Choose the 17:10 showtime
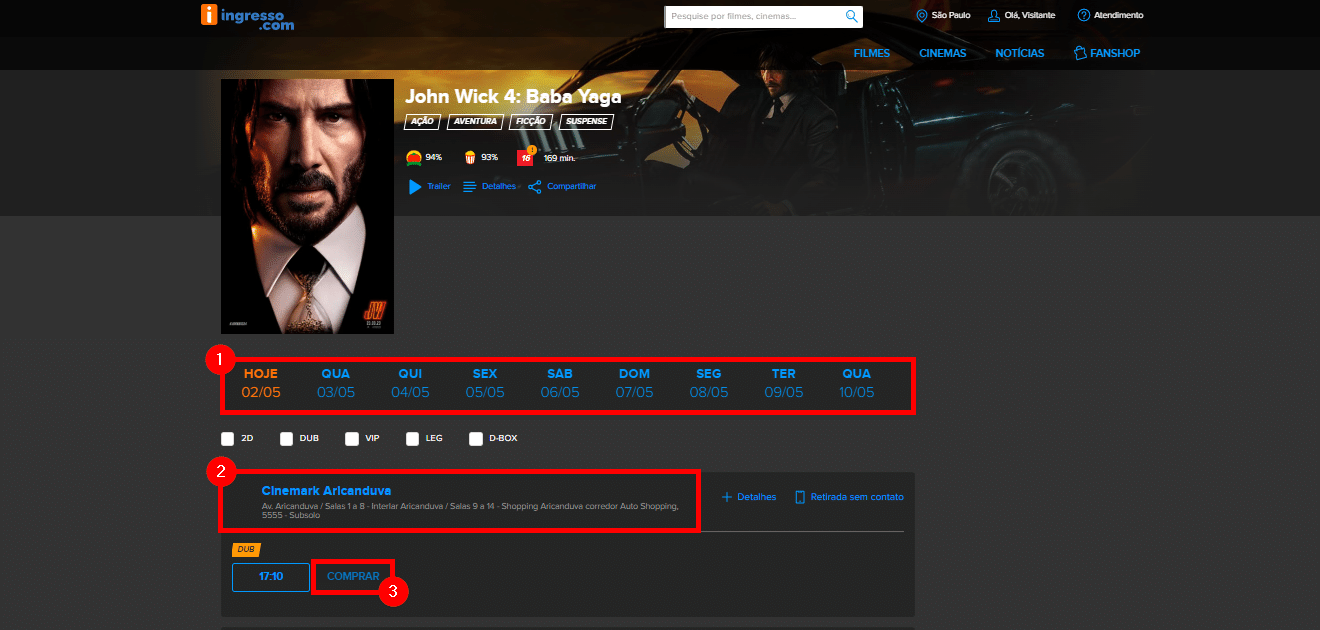This screenshot has width=1320, height=630. point(271,577)
